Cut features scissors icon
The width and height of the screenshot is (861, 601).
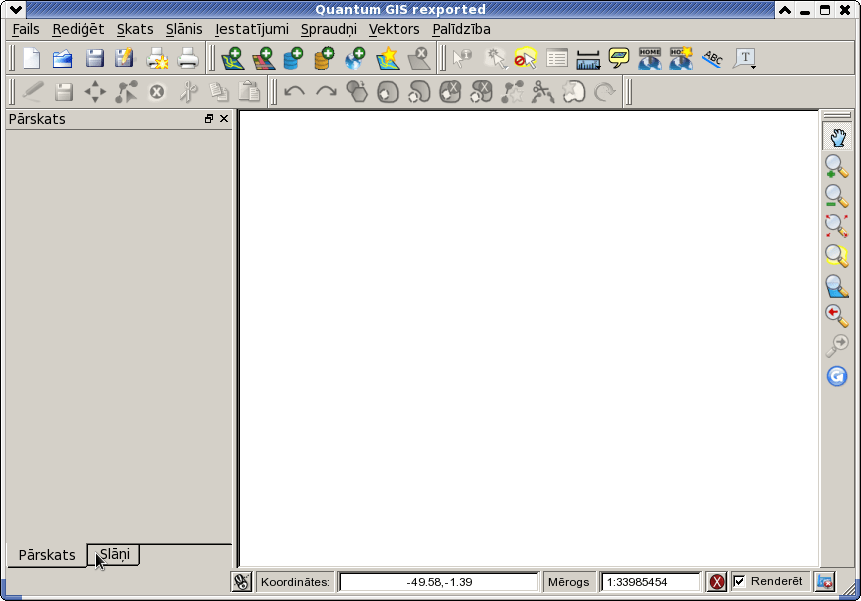click(x=188, y=92)
